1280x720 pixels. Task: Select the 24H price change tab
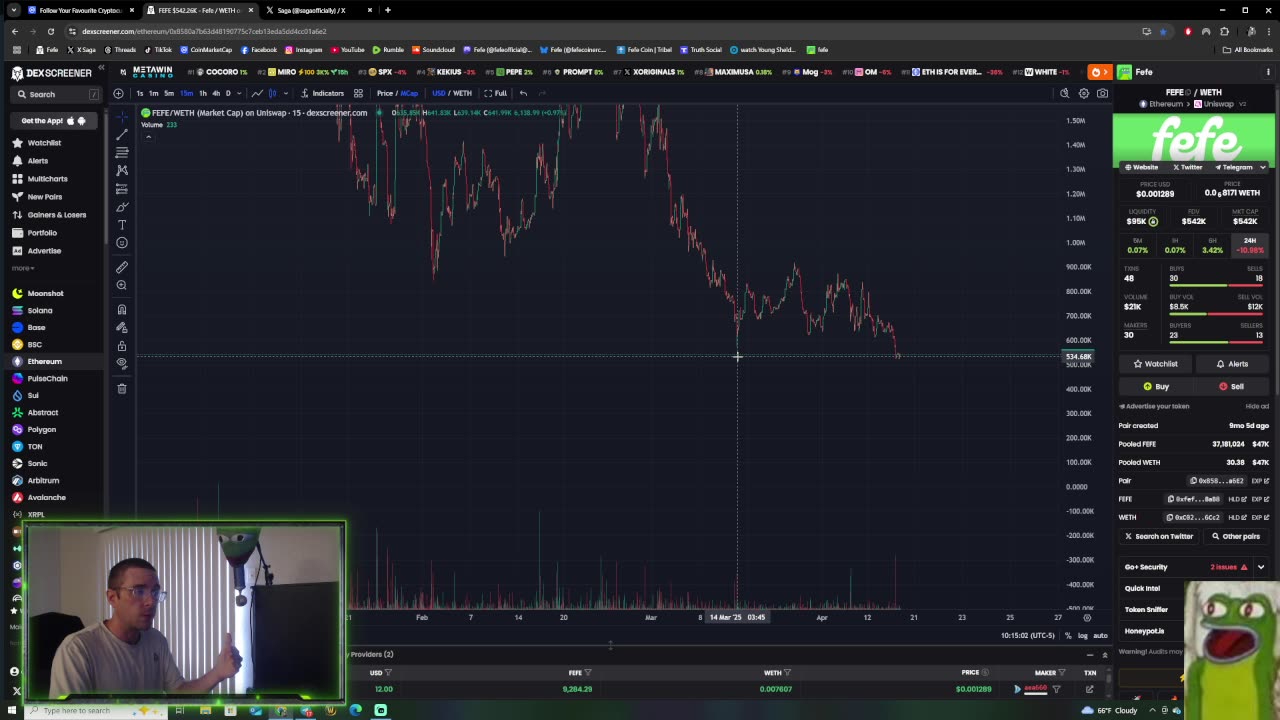pos(1249,246)
